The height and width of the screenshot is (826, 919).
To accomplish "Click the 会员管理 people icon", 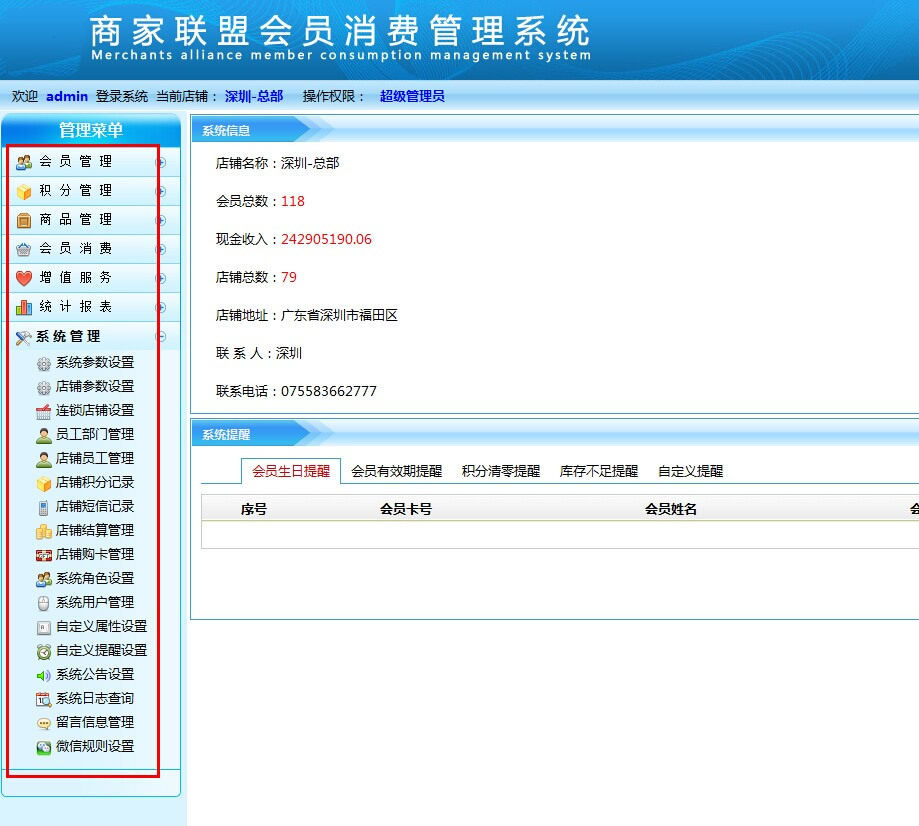I will pyautogui.click(x=24, y=162).
